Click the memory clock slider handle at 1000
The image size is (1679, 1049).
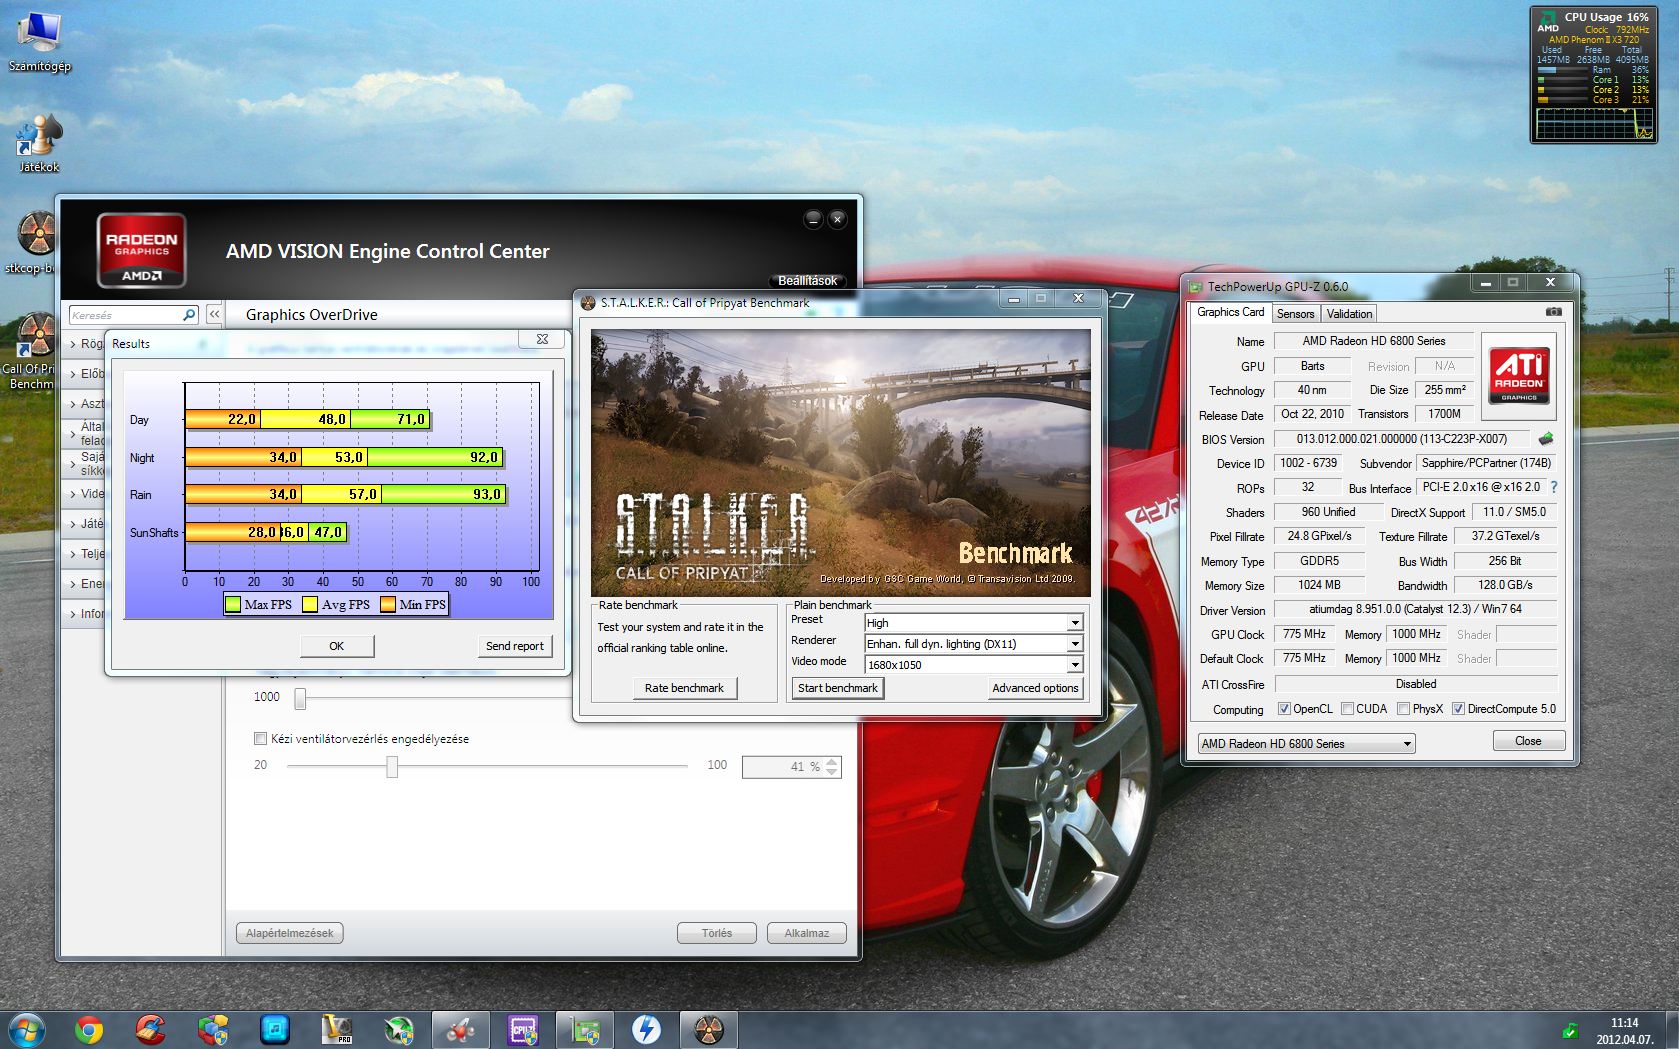pyautogui.click(x=300, y=698)
